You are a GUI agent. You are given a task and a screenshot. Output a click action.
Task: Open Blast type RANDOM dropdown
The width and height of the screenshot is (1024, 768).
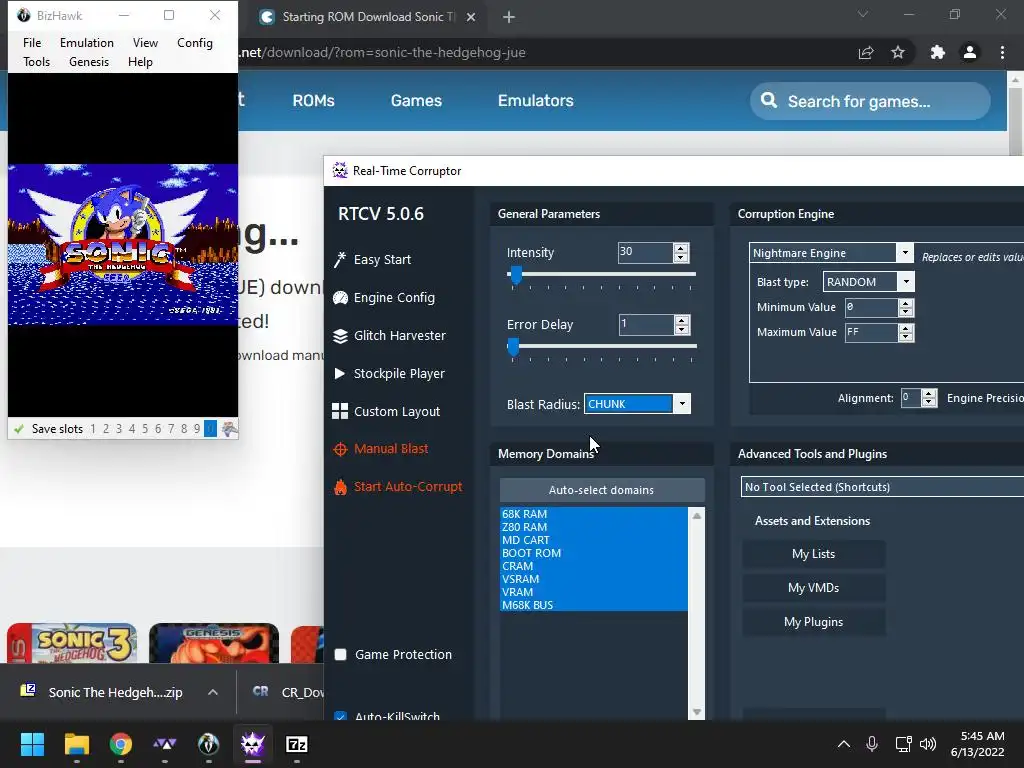click(x=906, y=281)
